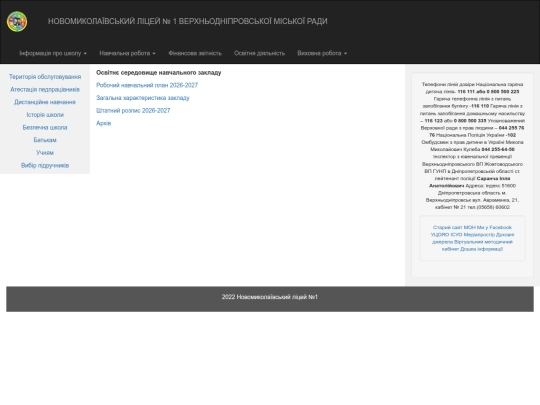This screenshot has height=405, width=540.
Task: Open the ІСУО link
Action: [456, 235]
